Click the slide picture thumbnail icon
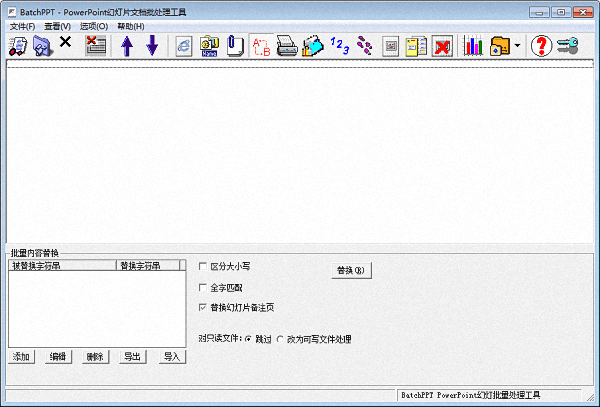 pos(390,46)
